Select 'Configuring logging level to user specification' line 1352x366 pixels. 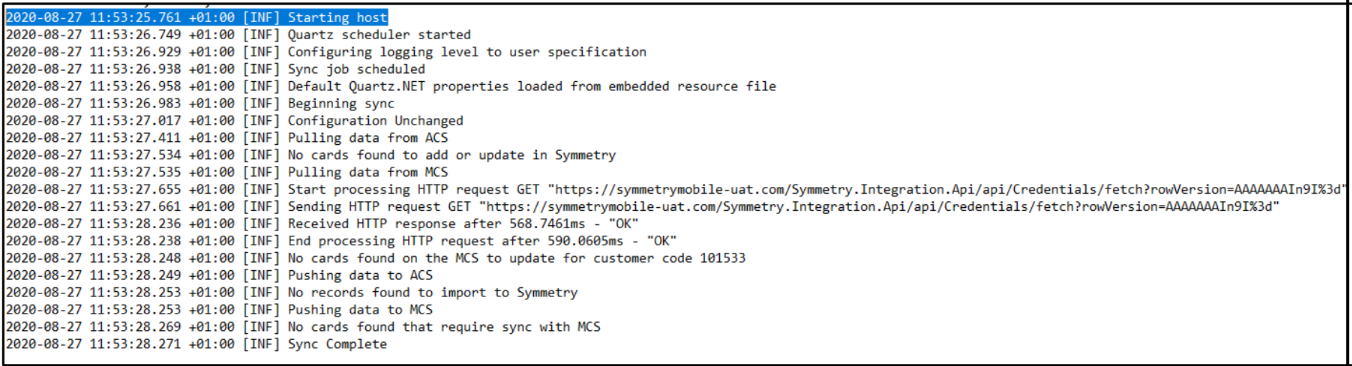click(x=326, y=52)
